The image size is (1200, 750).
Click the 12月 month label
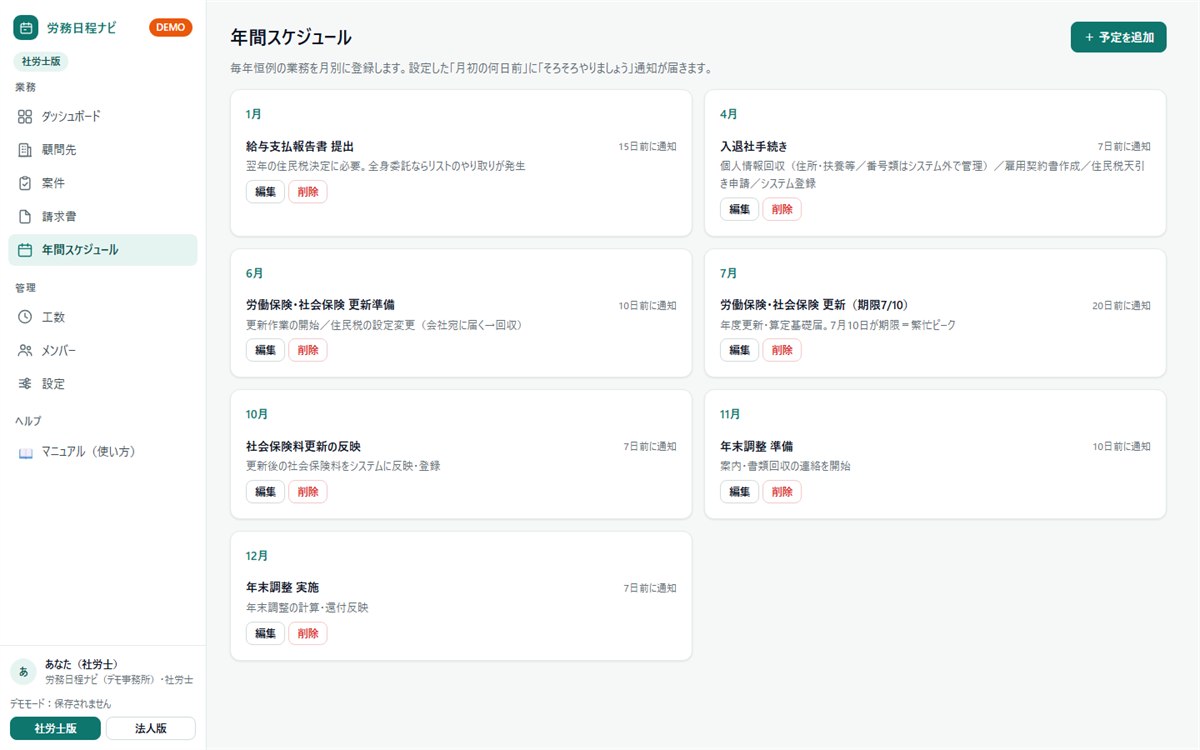tap(257, 556)
